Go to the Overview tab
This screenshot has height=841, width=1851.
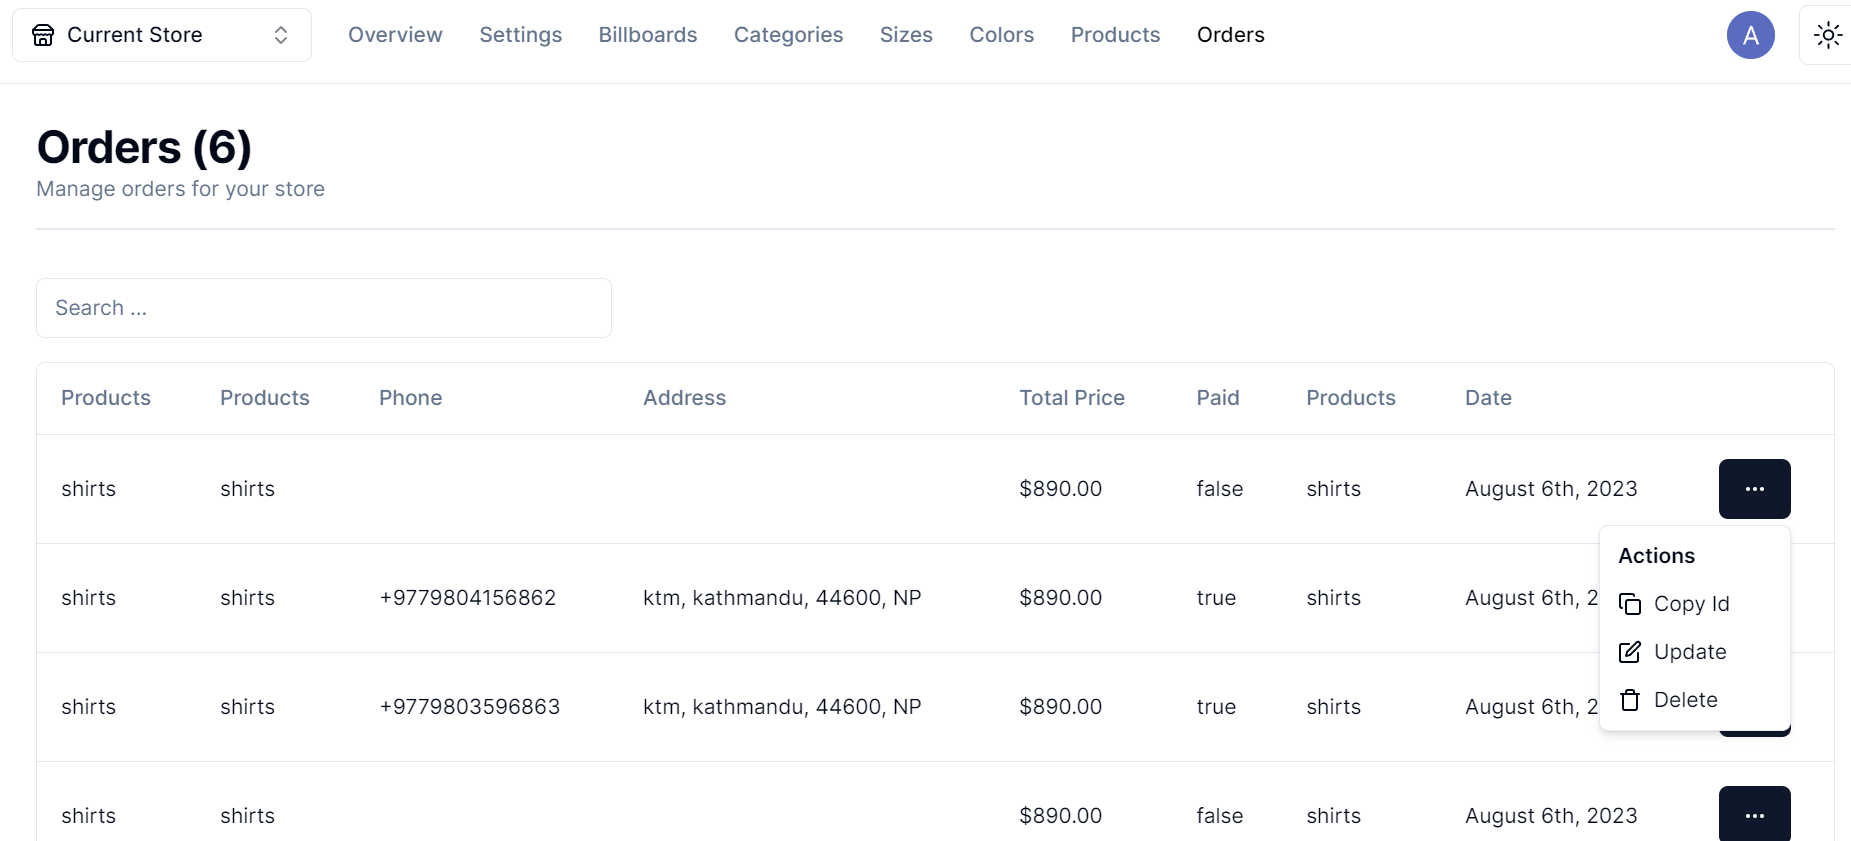click(395, 35)
